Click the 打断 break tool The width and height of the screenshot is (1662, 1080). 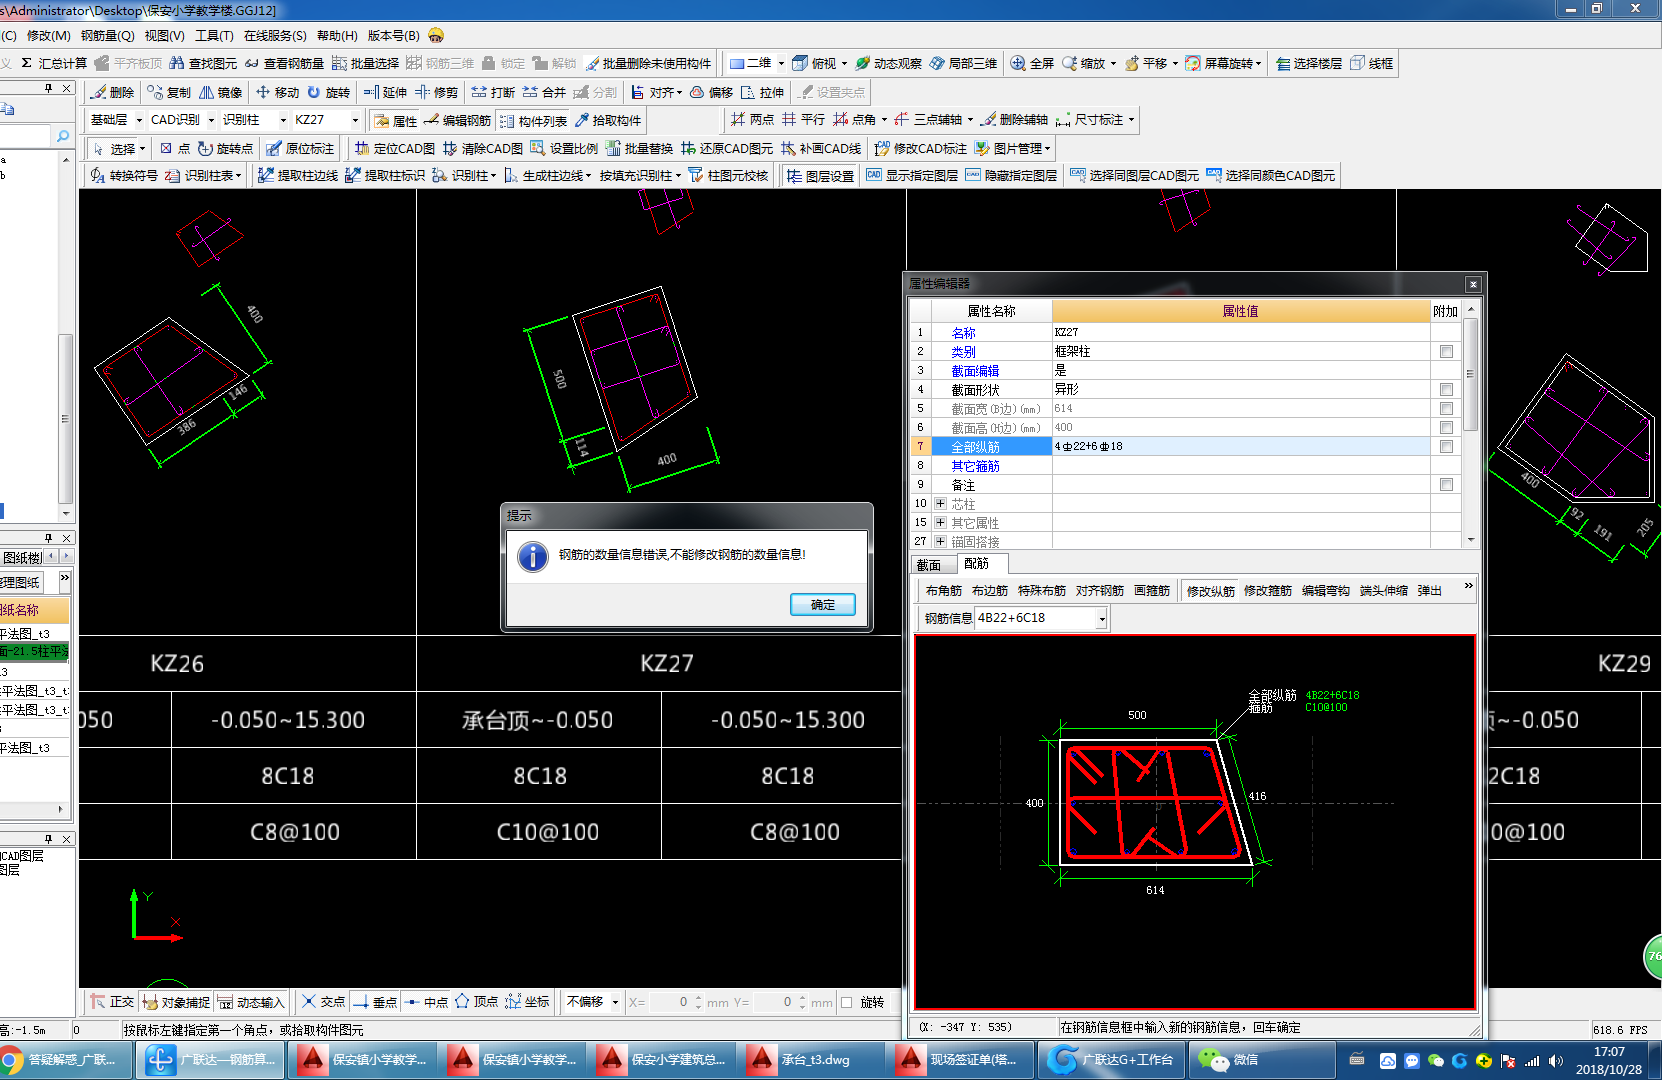point(493,92)
